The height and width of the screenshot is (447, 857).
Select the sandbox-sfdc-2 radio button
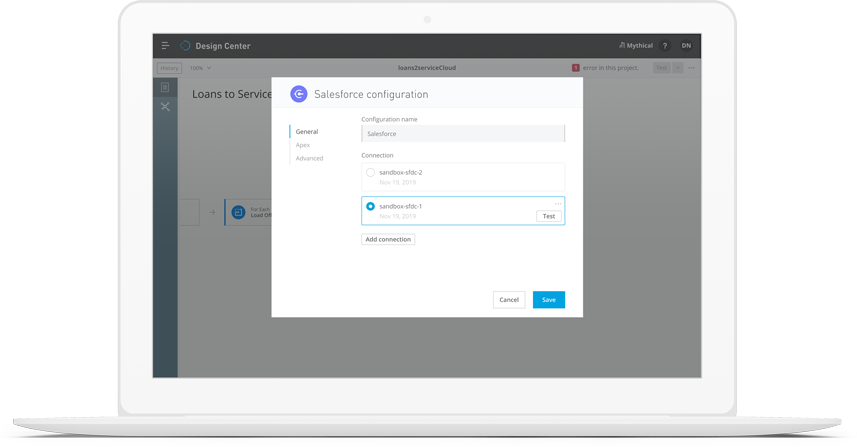click(371, 173)
